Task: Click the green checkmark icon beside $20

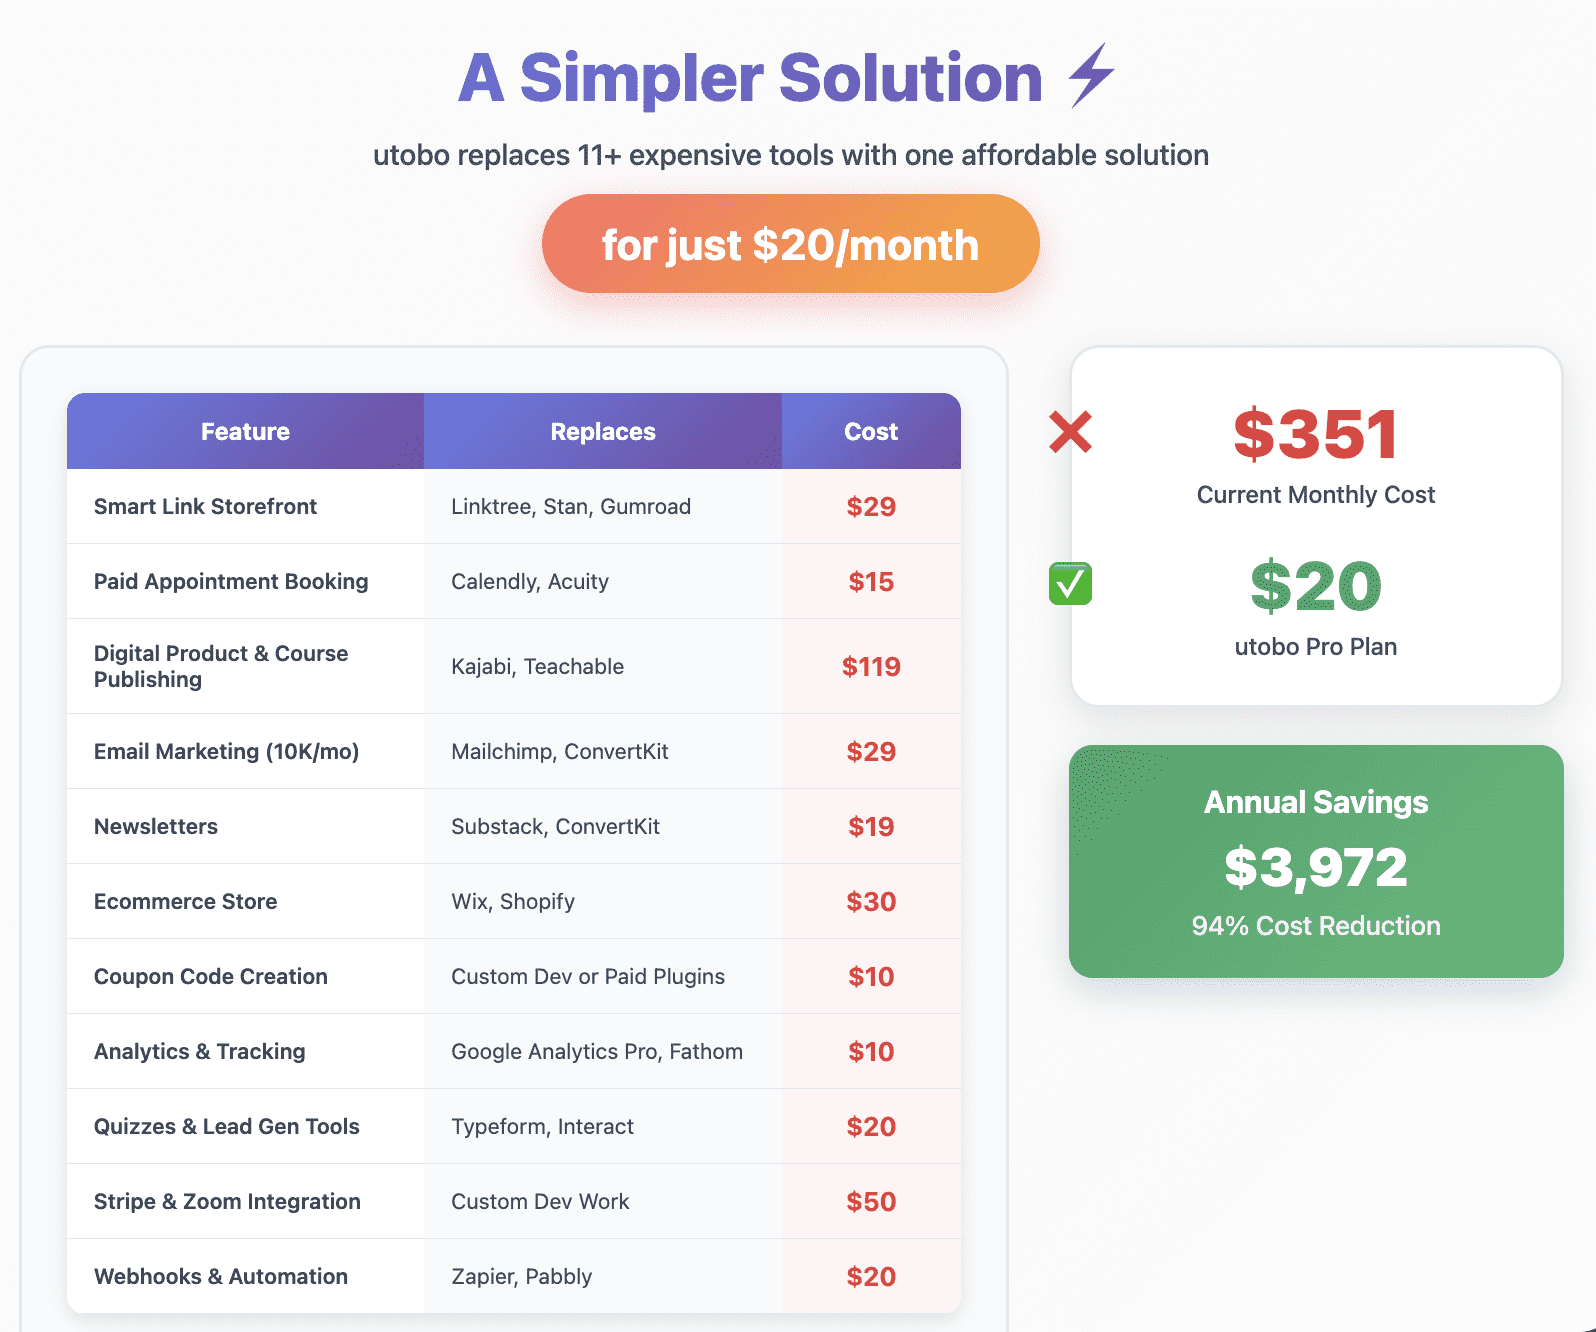Action: [1070, 584]
